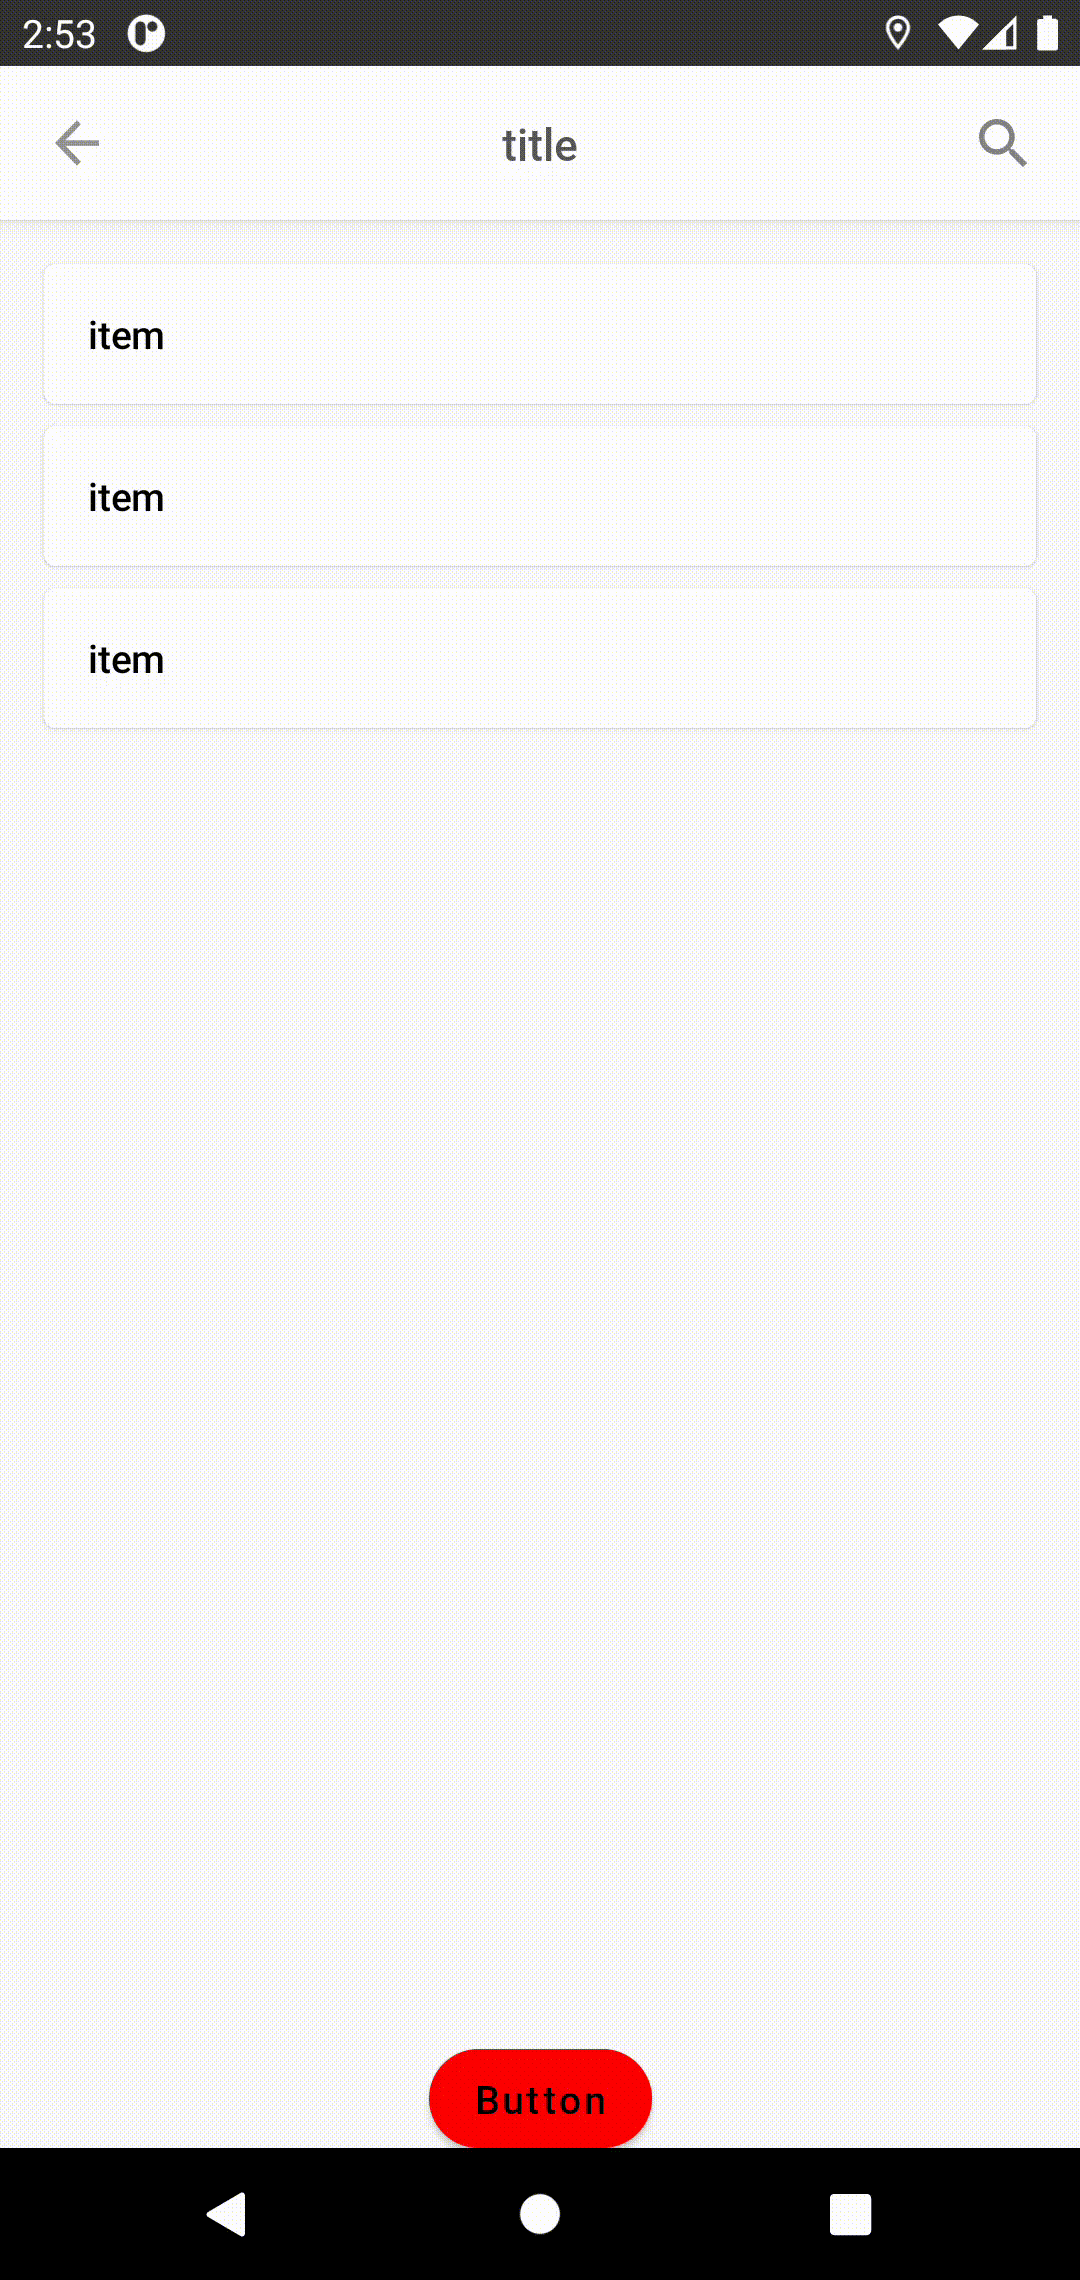Click the "title" heading text

point(540,146)
